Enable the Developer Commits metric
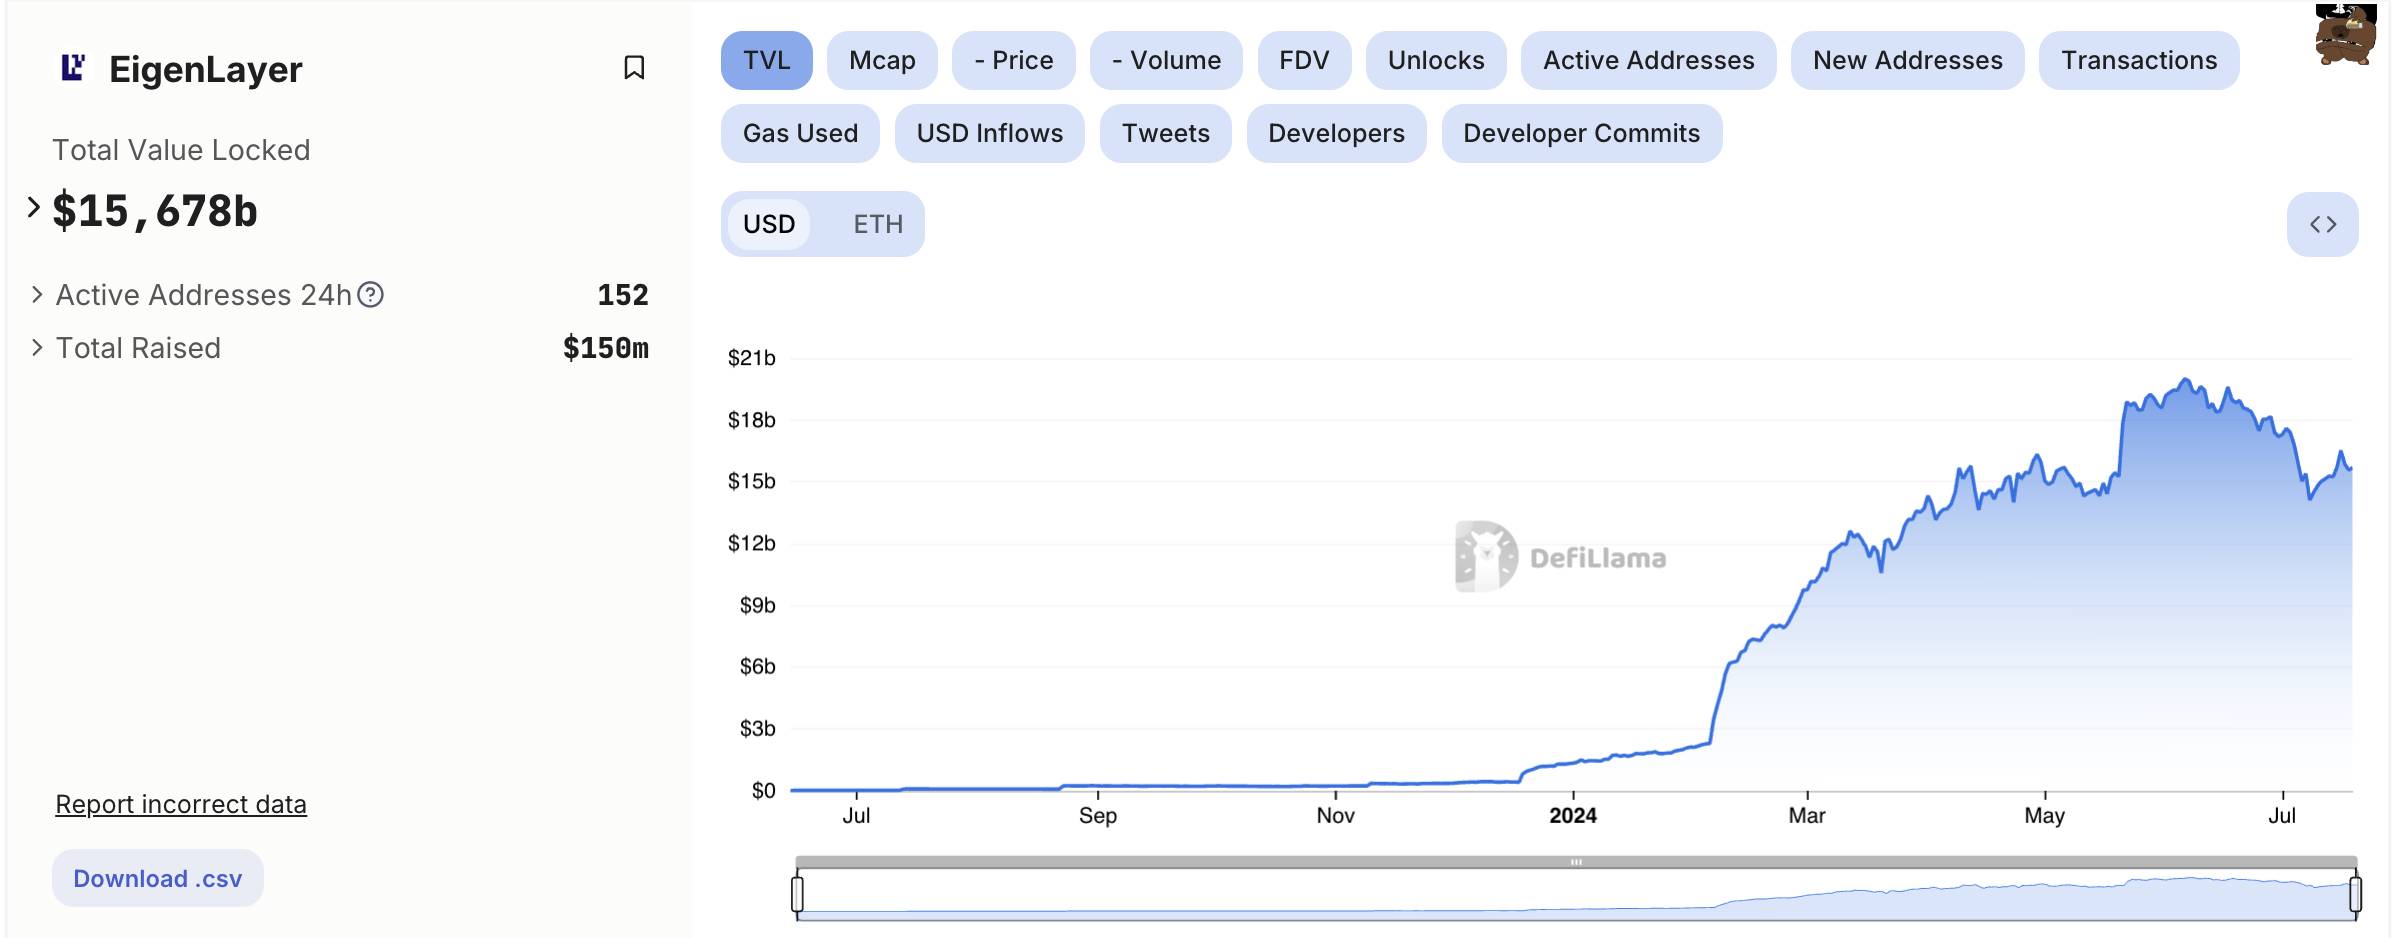The image size is (2392, 938). click(1582, 133)
